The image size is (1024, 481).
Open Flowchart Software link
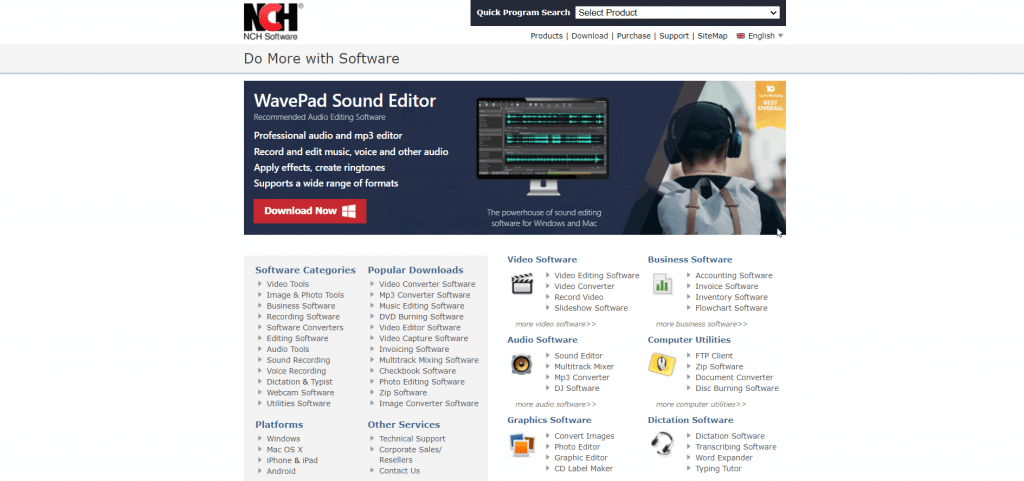[x=731, y=308]
